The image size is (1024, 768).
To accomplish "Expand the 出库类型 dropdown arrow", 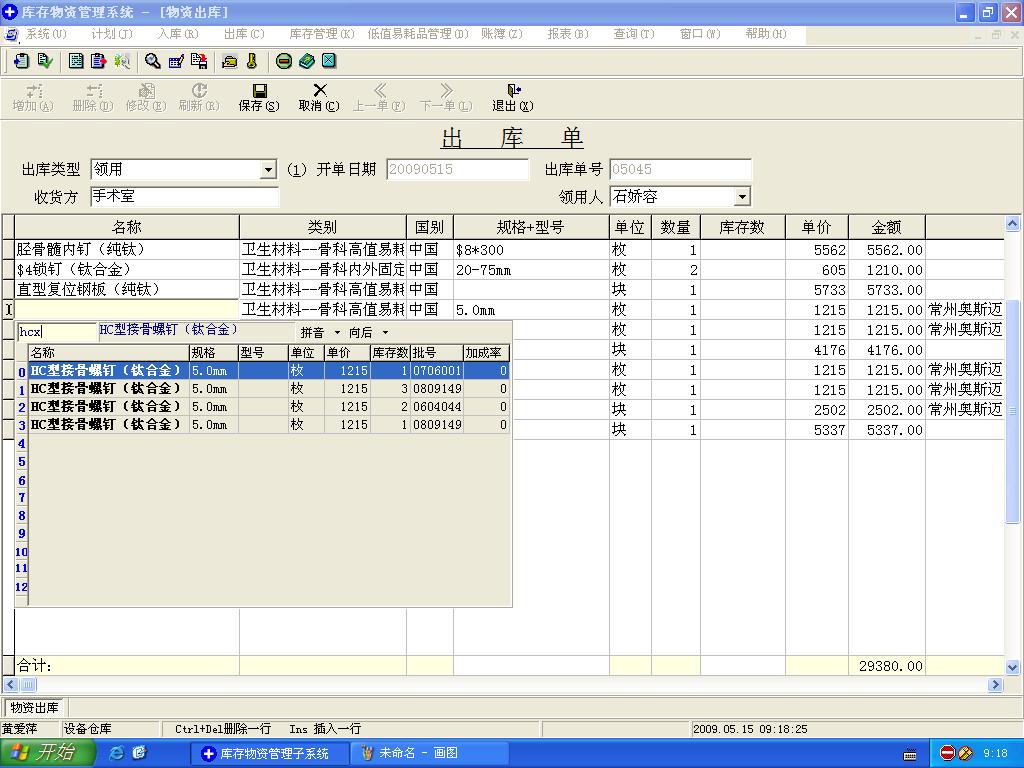I will (x=268, y=170).
